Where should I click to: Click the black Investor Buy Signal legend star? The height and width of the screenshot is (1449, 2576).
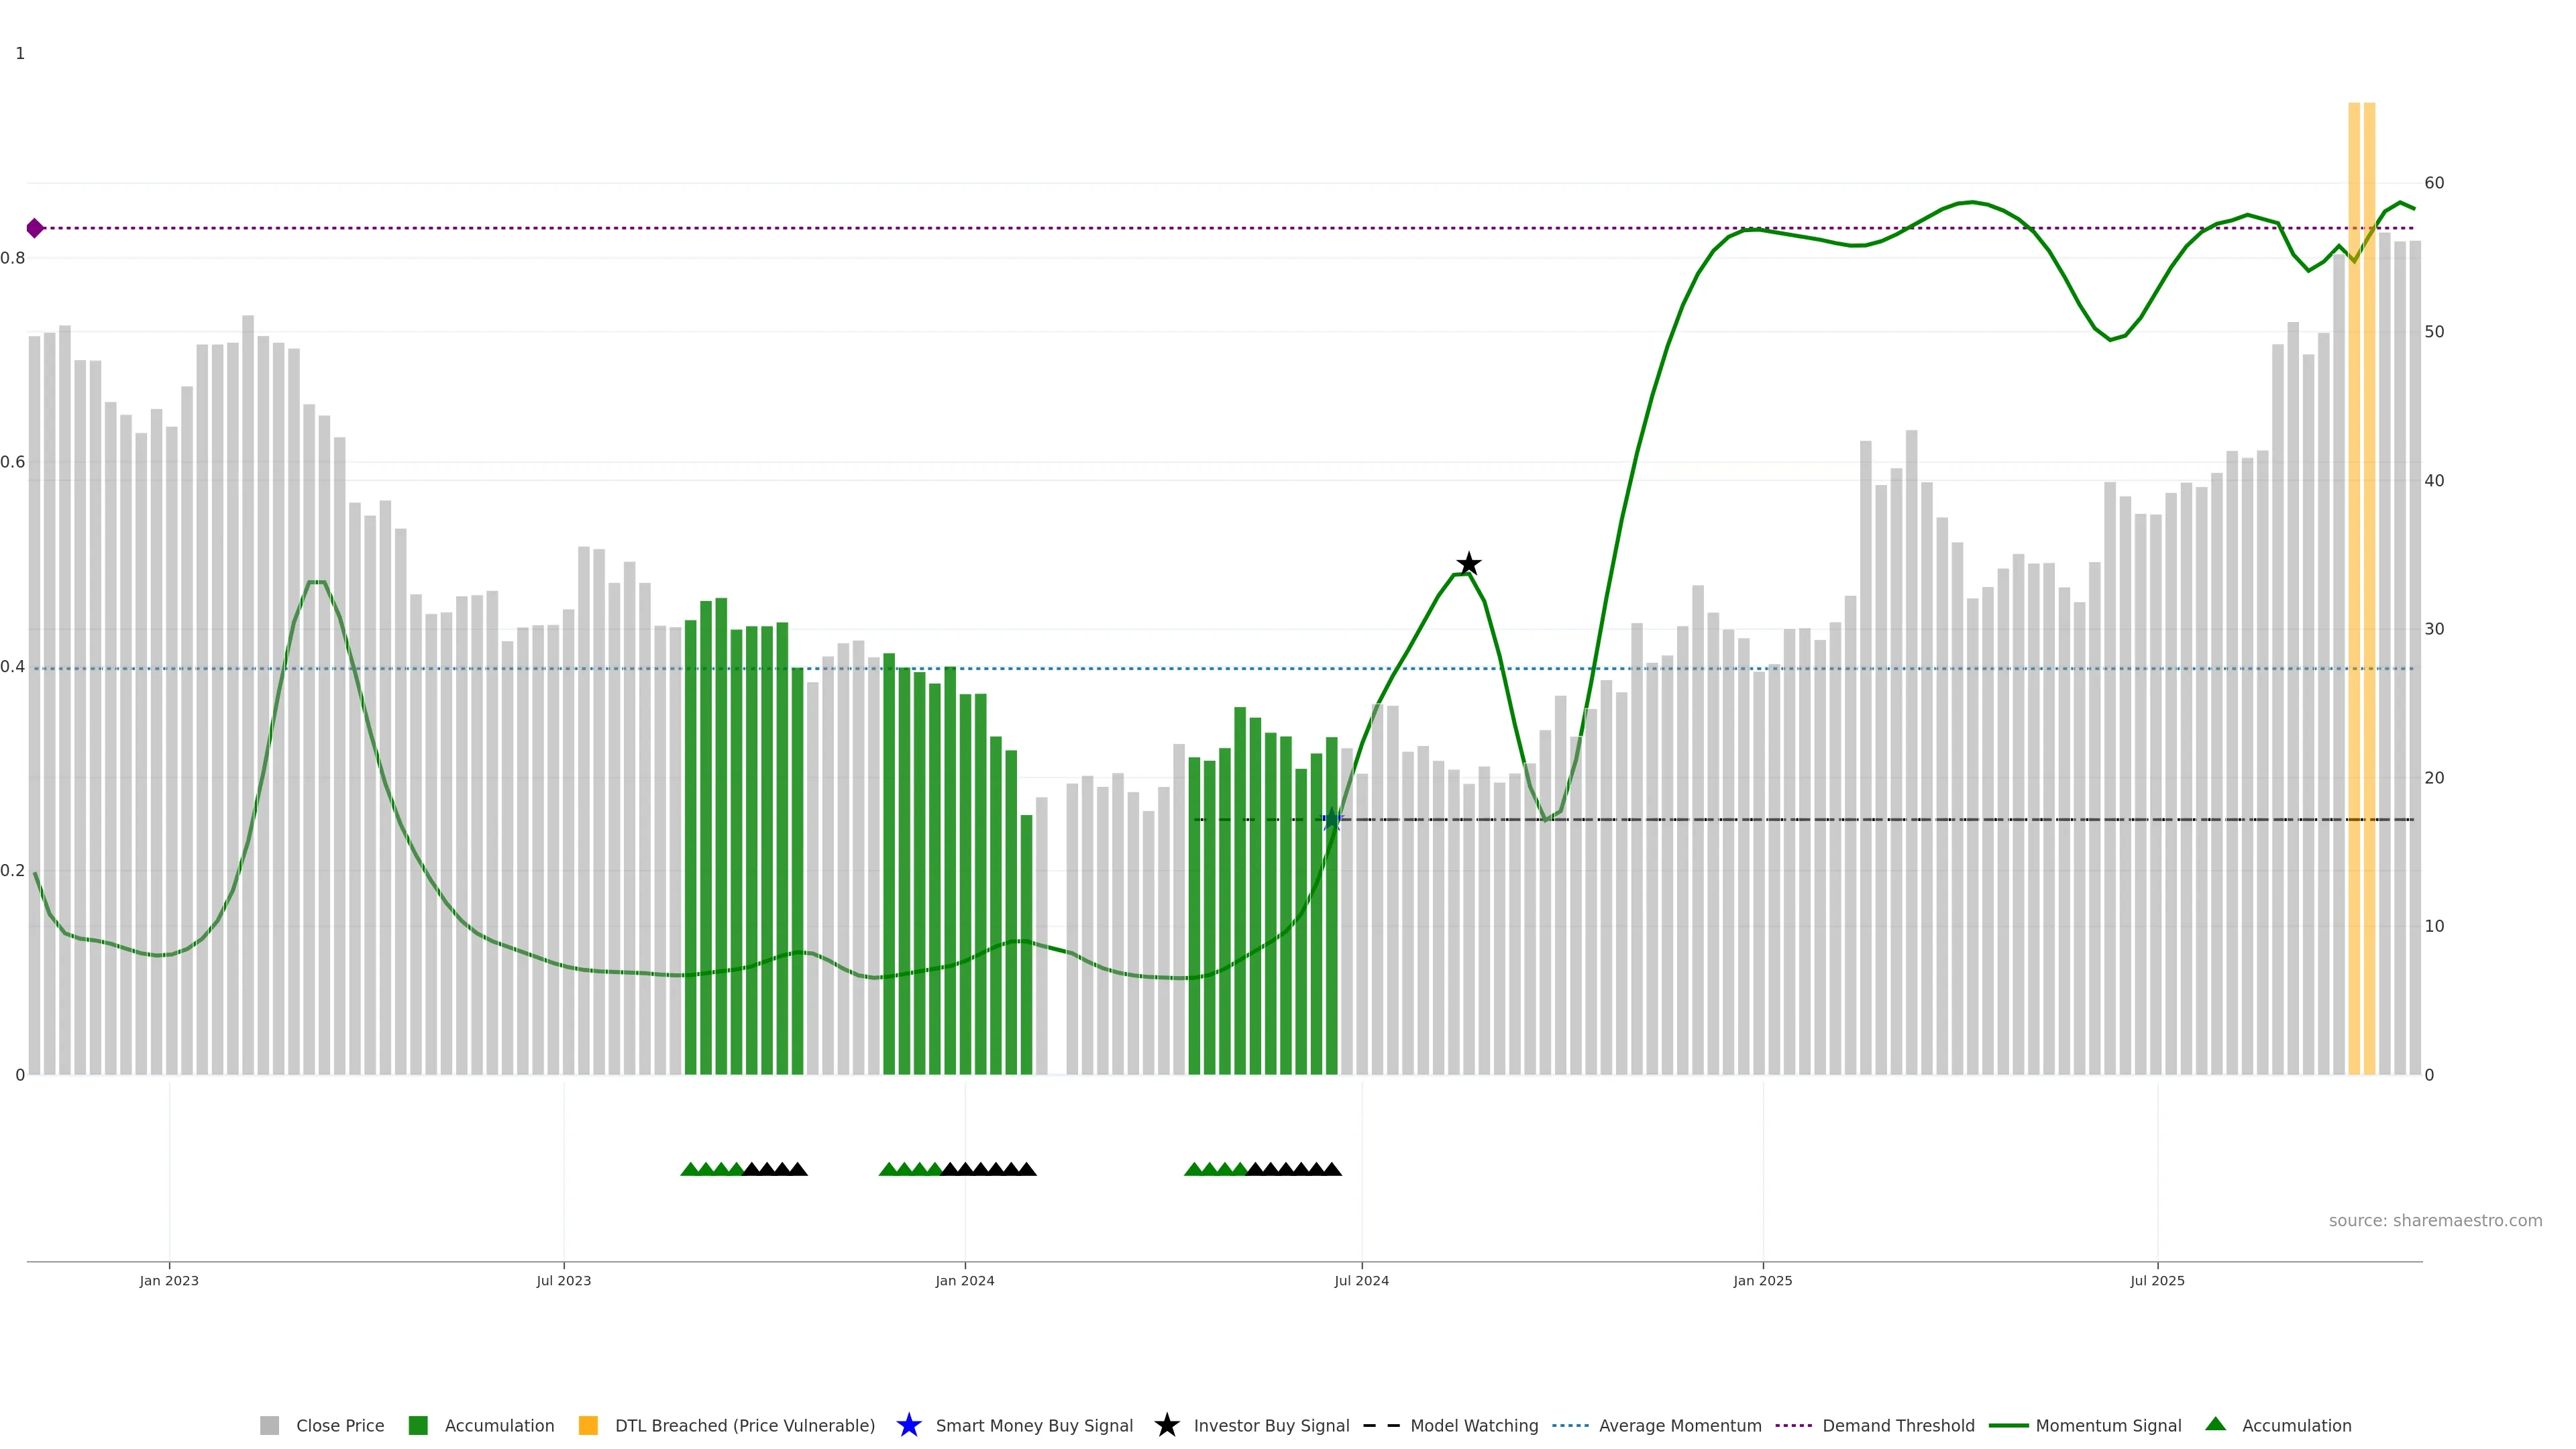pos(1166,1425)
